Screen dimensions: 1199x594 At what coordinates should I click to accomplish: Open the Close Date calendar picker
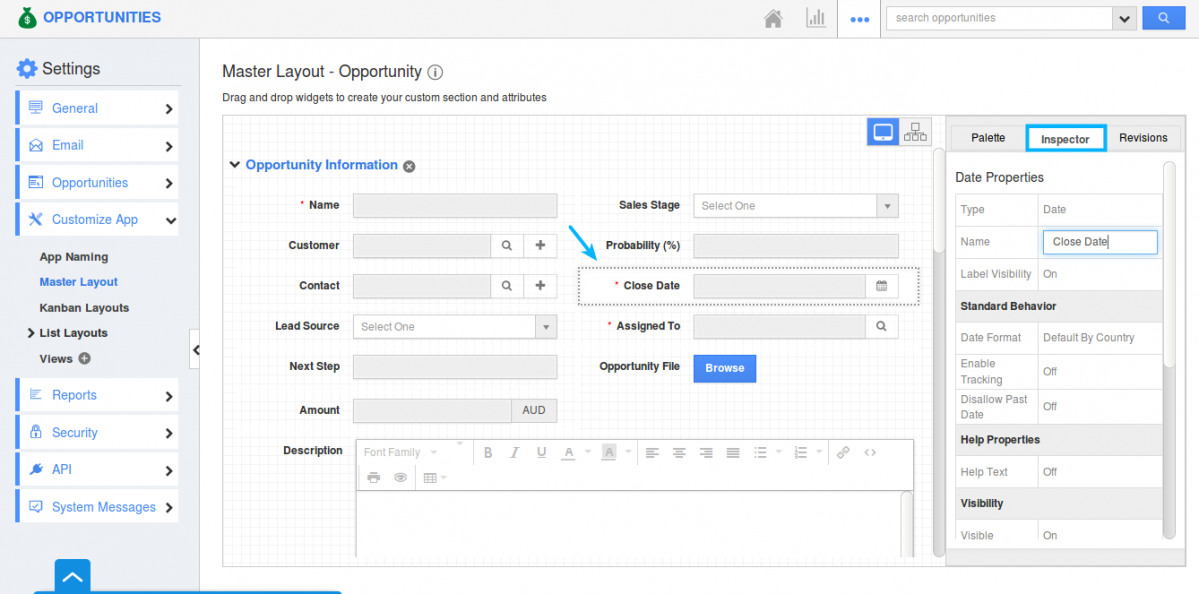pos(881,286)
